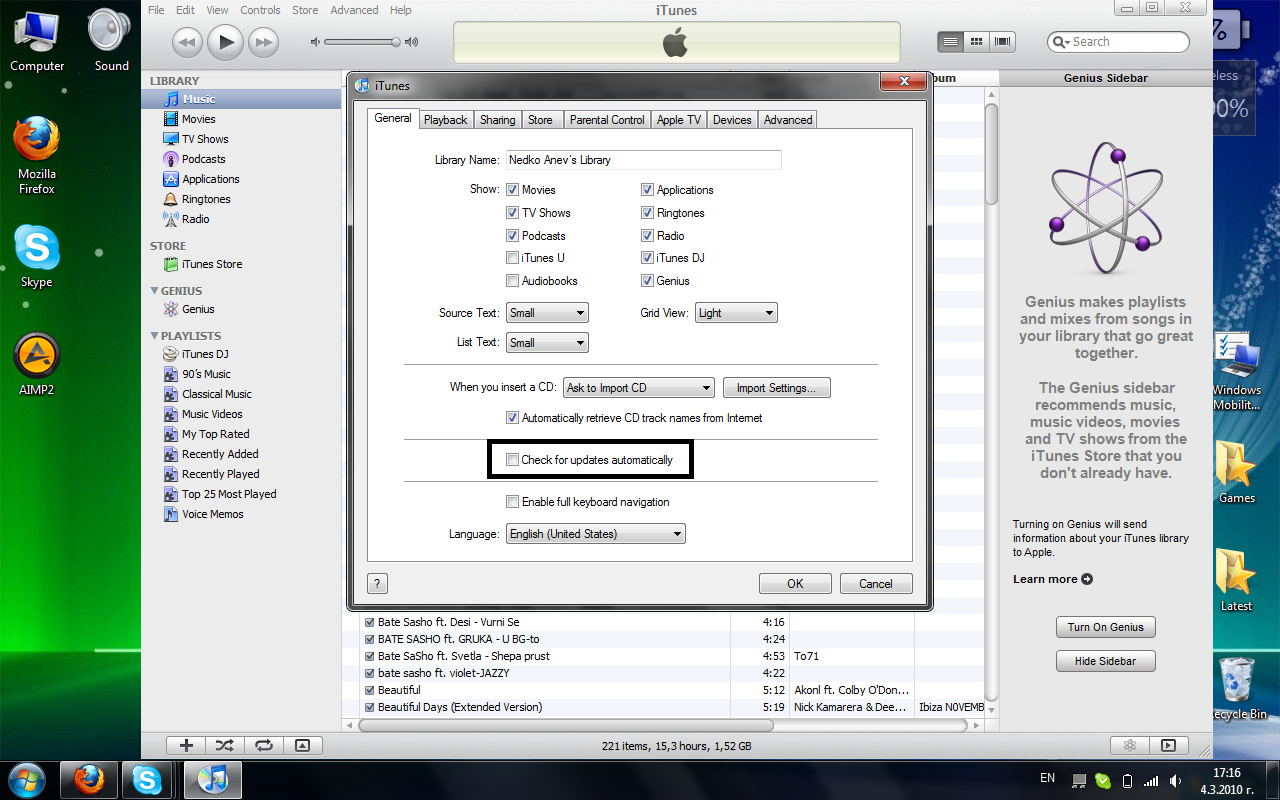Toggle repeat icon at bottom bar
This screenshot has width=1280, height=800.
click(264, 745)
